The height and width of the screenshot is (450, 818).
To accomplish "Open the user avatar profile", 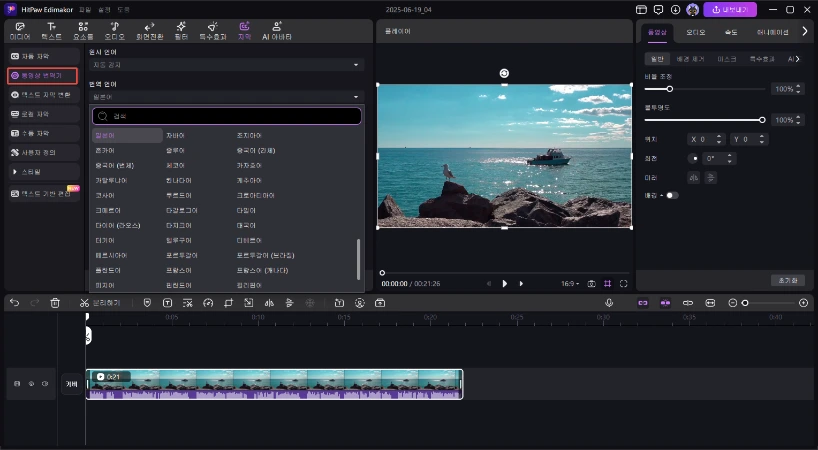I will [x=692, y=9].
